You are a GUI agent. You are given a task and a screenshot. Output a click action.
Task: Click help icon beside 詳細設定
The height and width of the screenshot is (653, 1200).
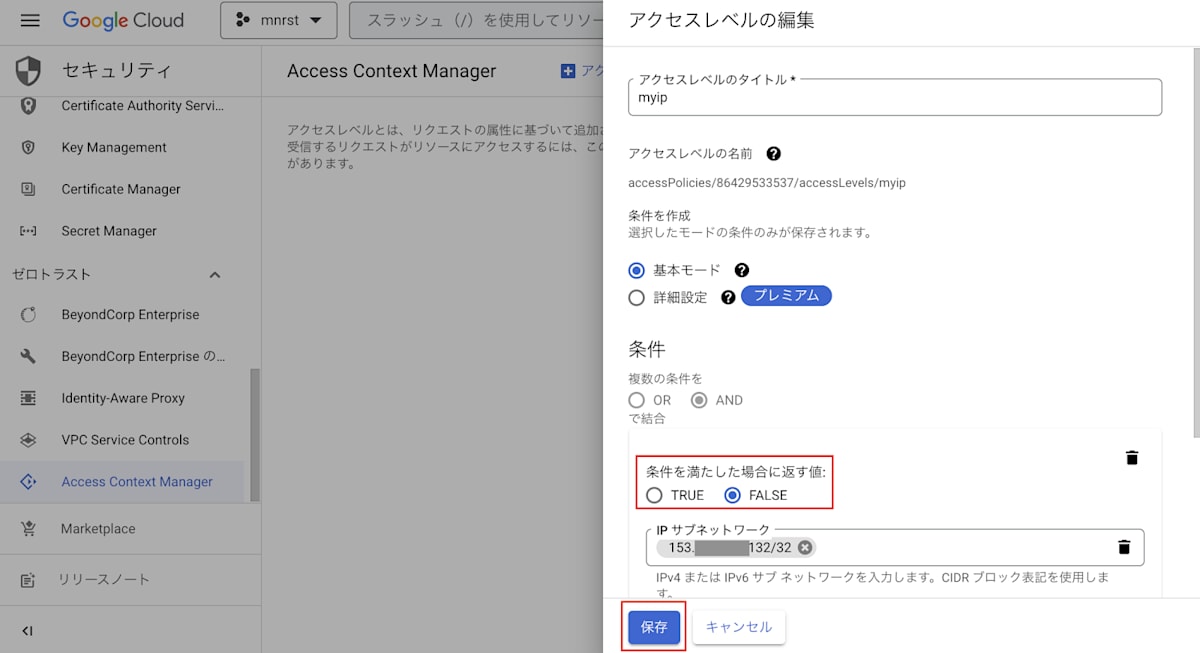pos(728,297)
